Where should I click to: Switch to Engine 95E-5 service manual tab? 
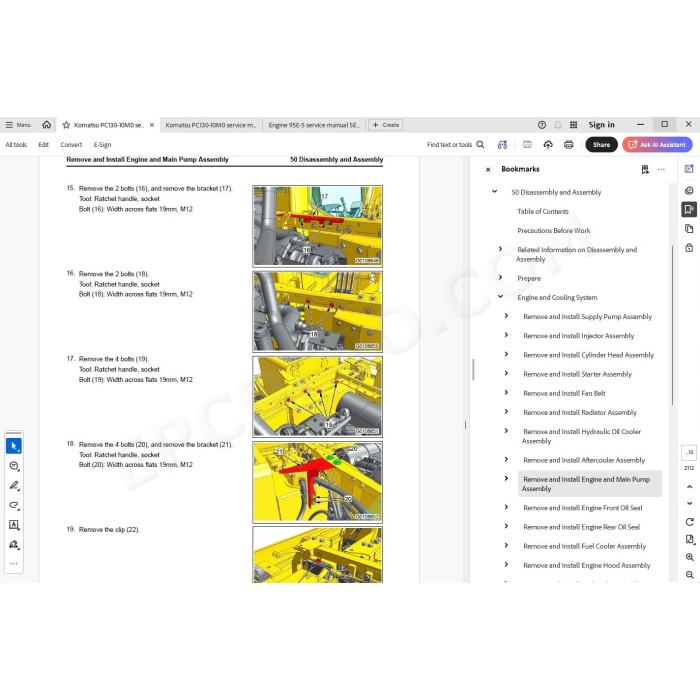(x=314, y=125)
